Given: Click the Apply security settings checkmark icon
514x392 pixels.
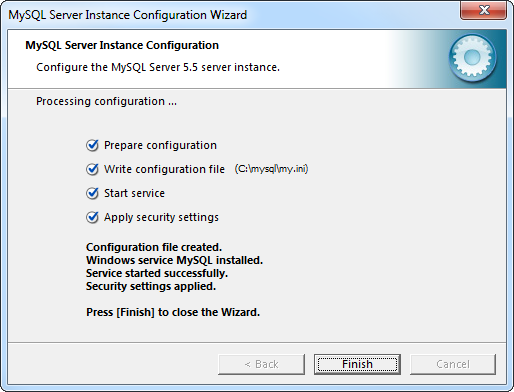Looking at the screenshot, I should (92, 217).
